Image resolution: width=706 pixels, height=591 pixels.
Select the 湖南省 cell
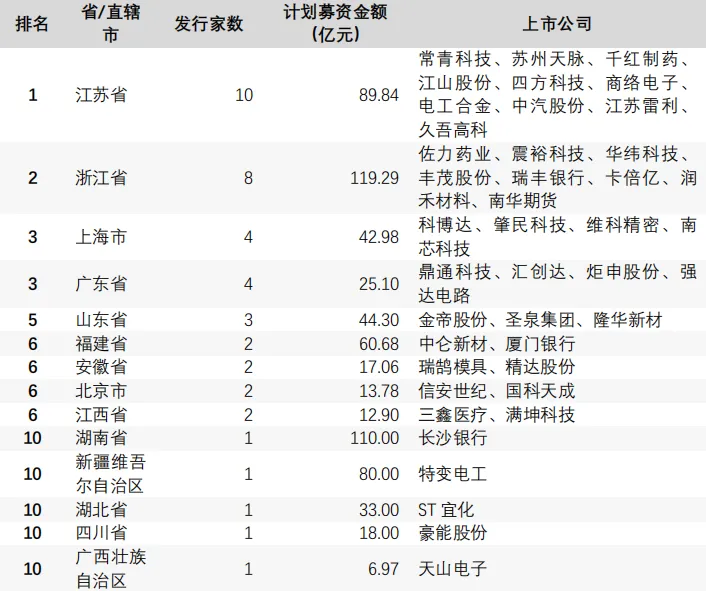point(101,438)
